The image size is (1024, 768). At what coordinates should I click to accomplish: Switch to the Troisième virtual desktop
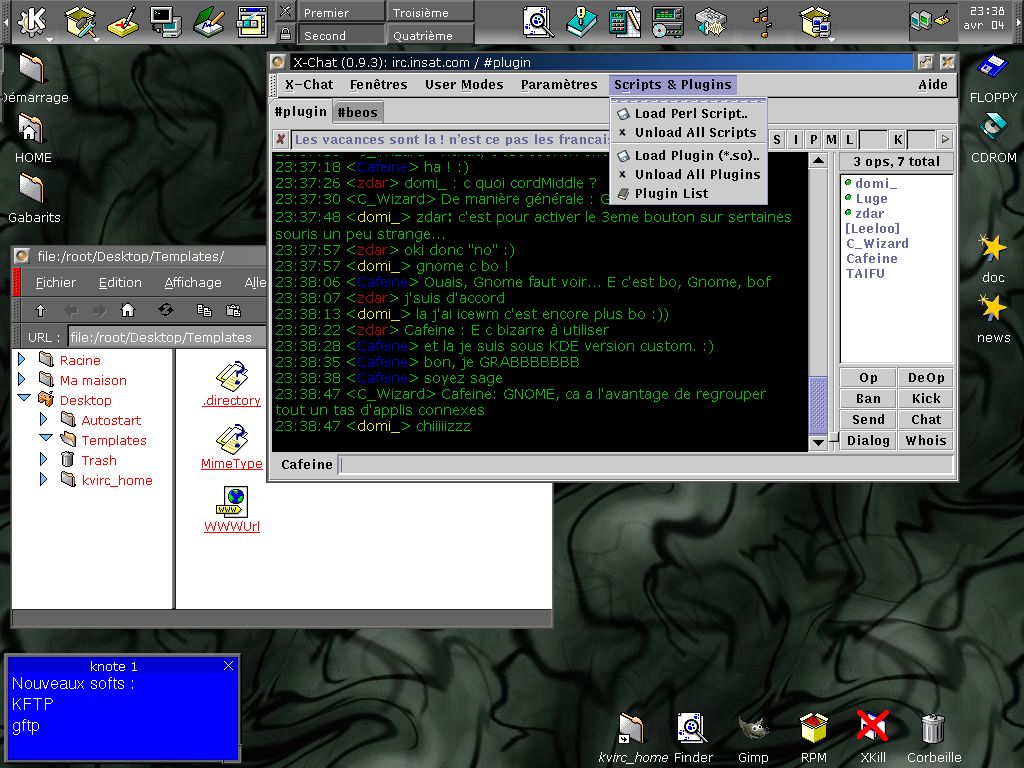(x=430, y=12)
